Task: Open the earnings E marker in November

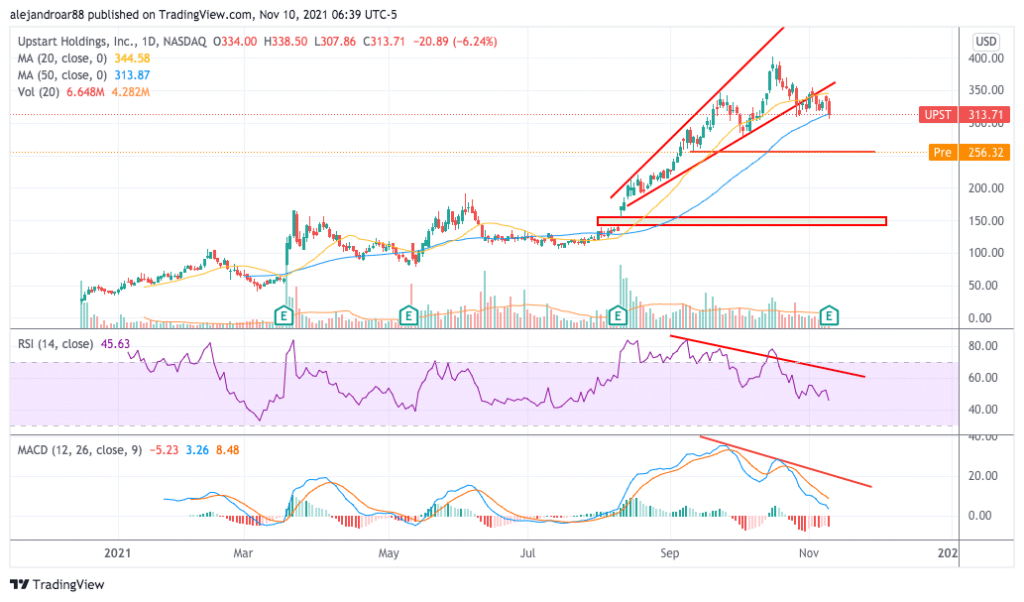Action: [x=829, y=316]
